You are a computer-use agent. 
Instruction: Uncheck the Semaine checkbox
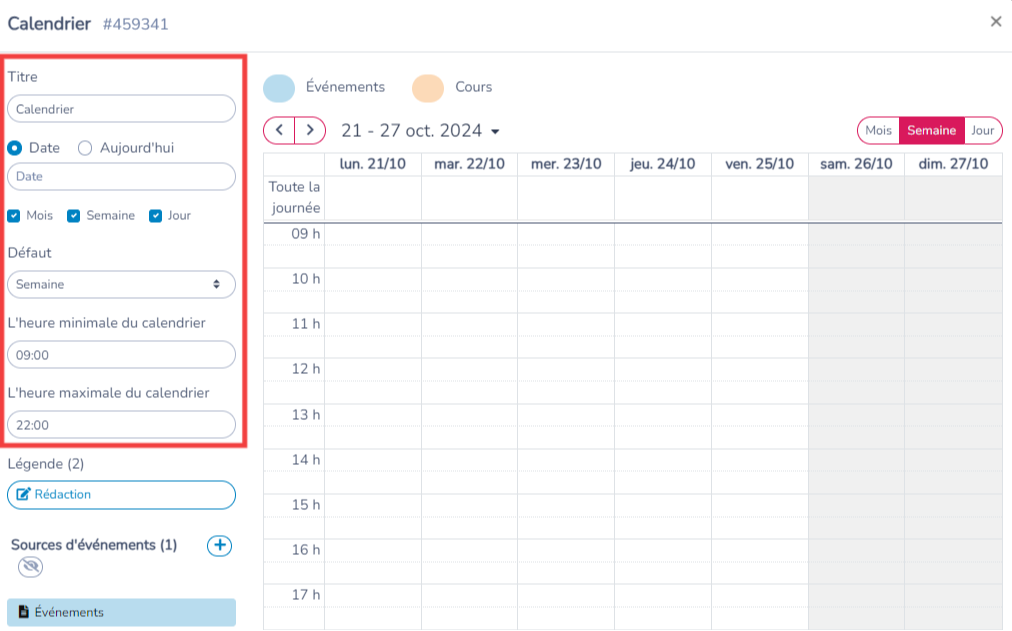pos(74,215)
